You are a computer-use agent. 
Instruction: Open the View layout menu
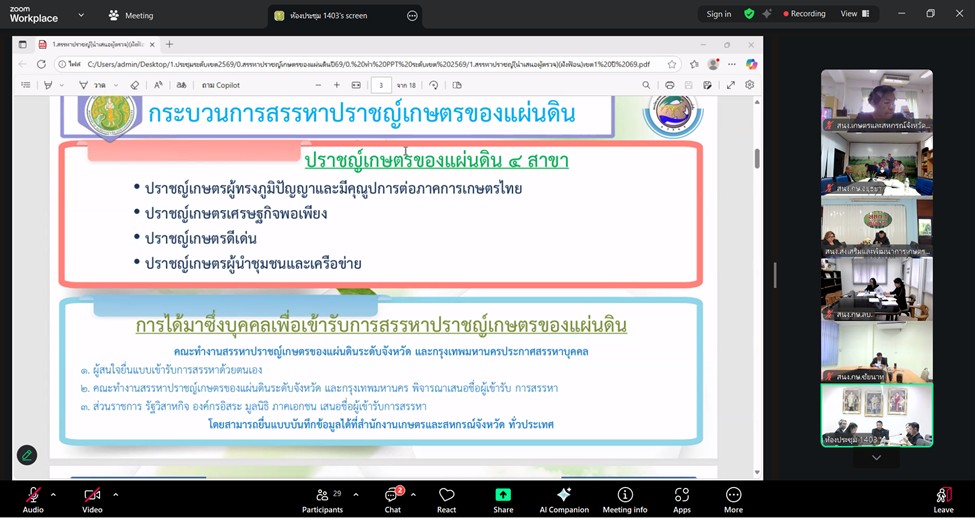pos(855,14)
